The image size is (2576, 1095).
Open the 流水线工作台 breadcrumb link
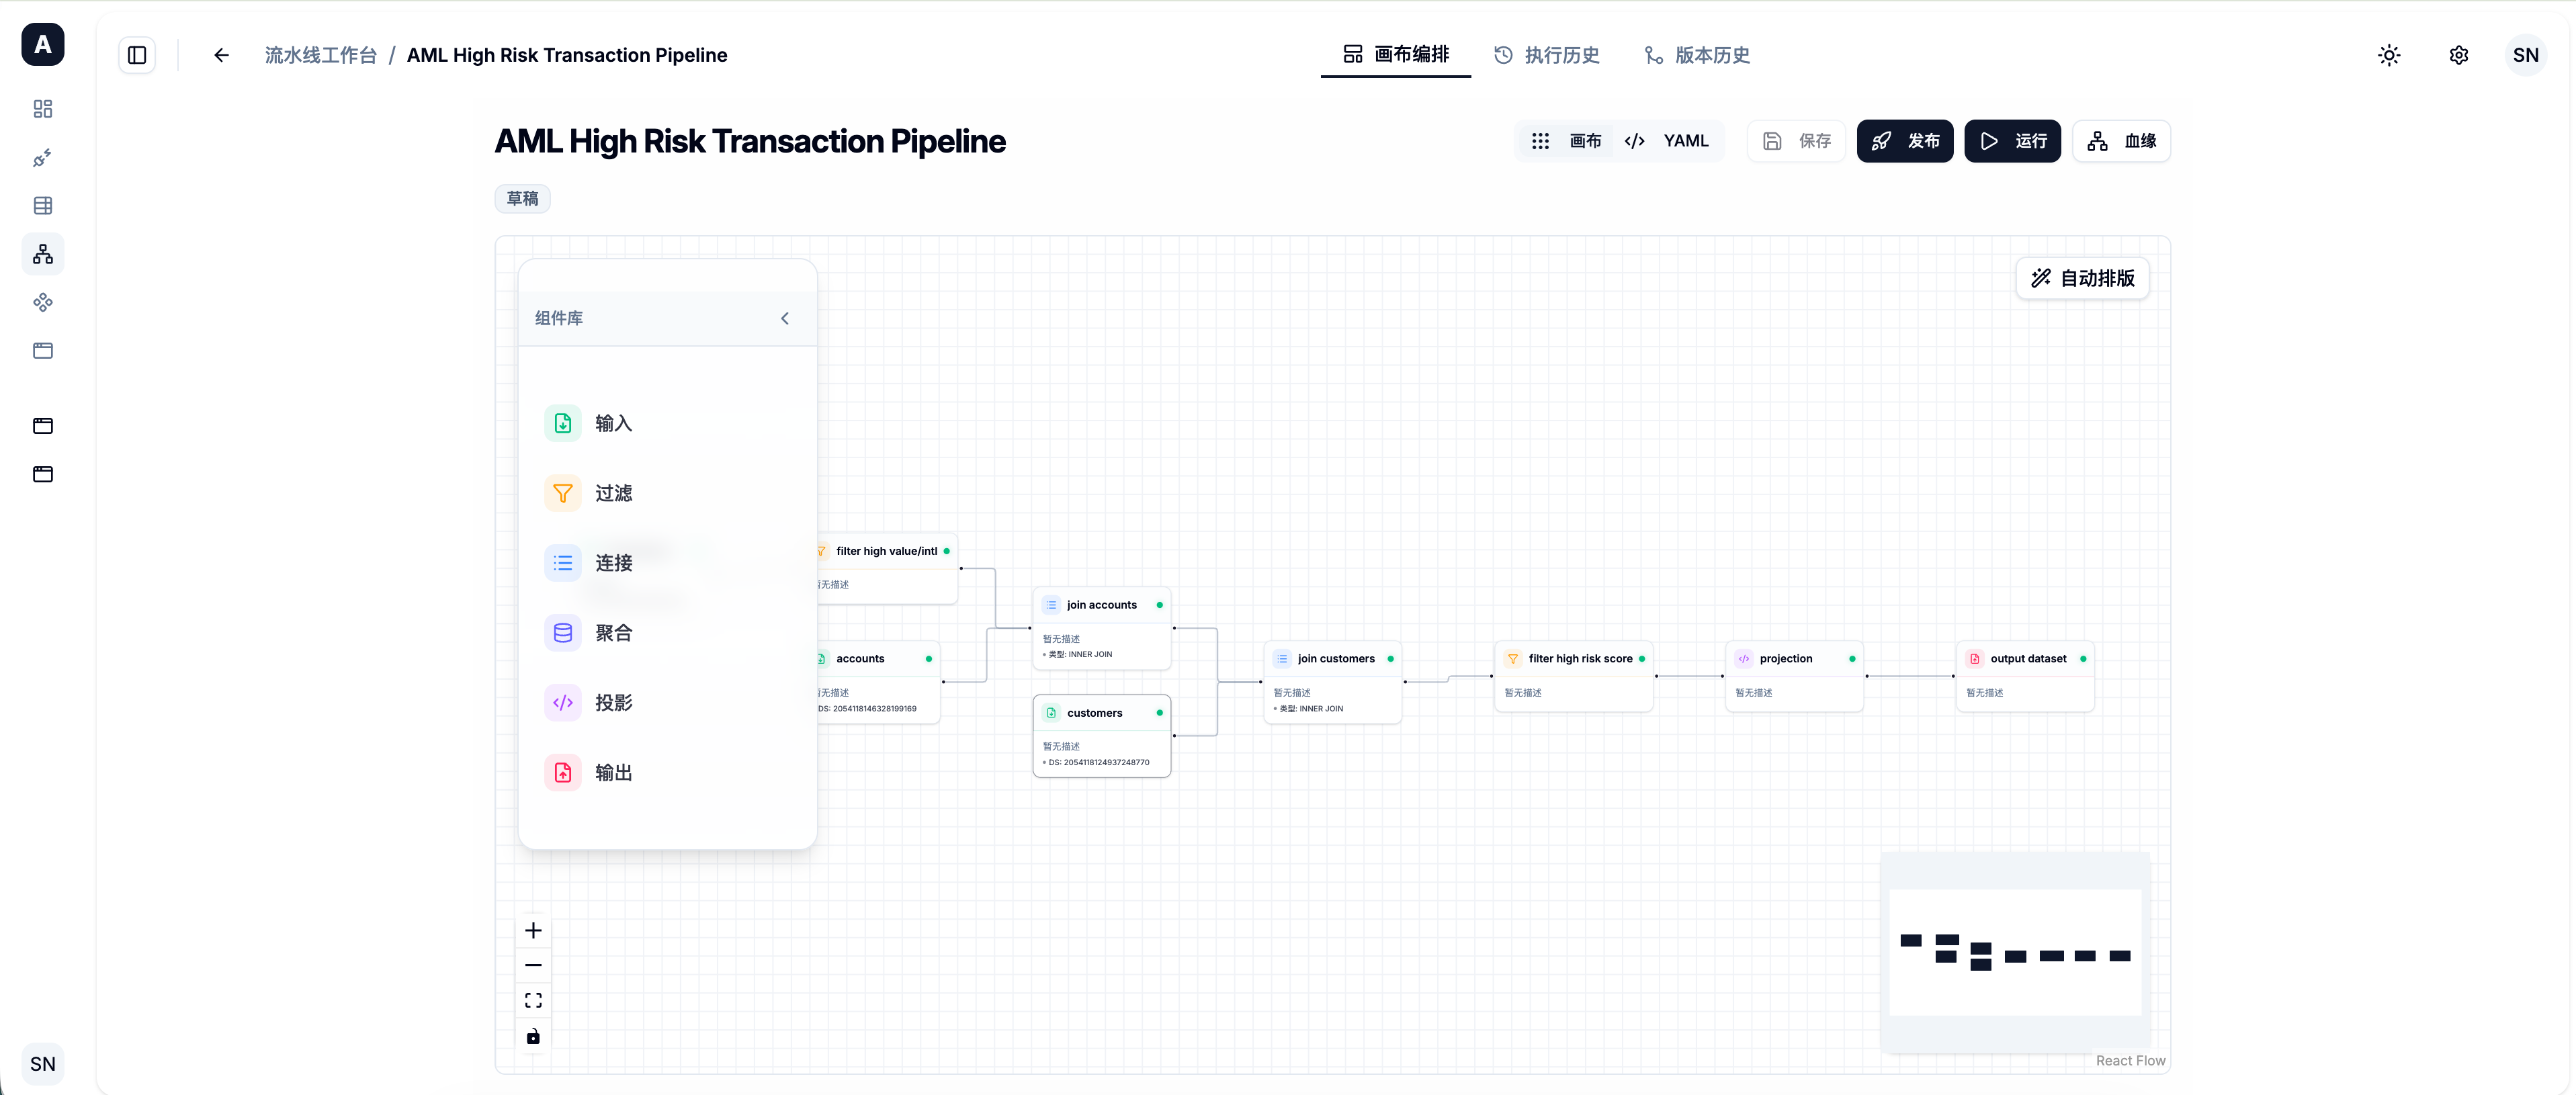[x=321, y=55]
